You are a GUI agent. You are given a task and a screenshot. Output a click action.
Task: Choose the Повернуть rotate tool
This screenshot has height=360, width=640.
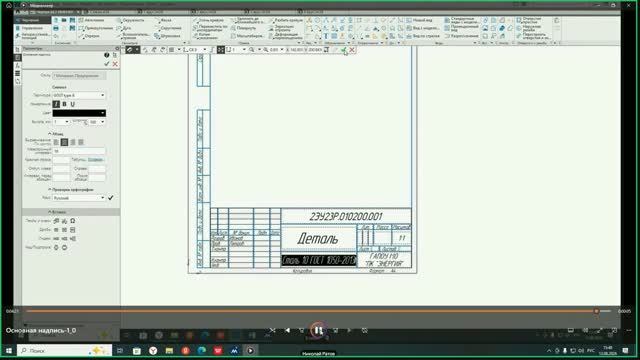[x=243, y=28]
